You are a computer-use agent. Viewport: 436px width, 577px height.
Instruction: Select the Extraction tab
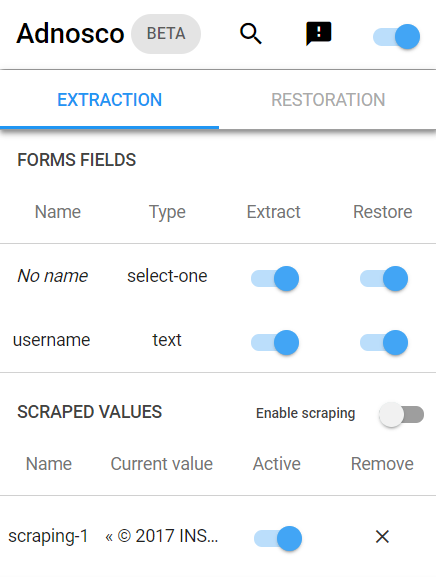point(109,100)
